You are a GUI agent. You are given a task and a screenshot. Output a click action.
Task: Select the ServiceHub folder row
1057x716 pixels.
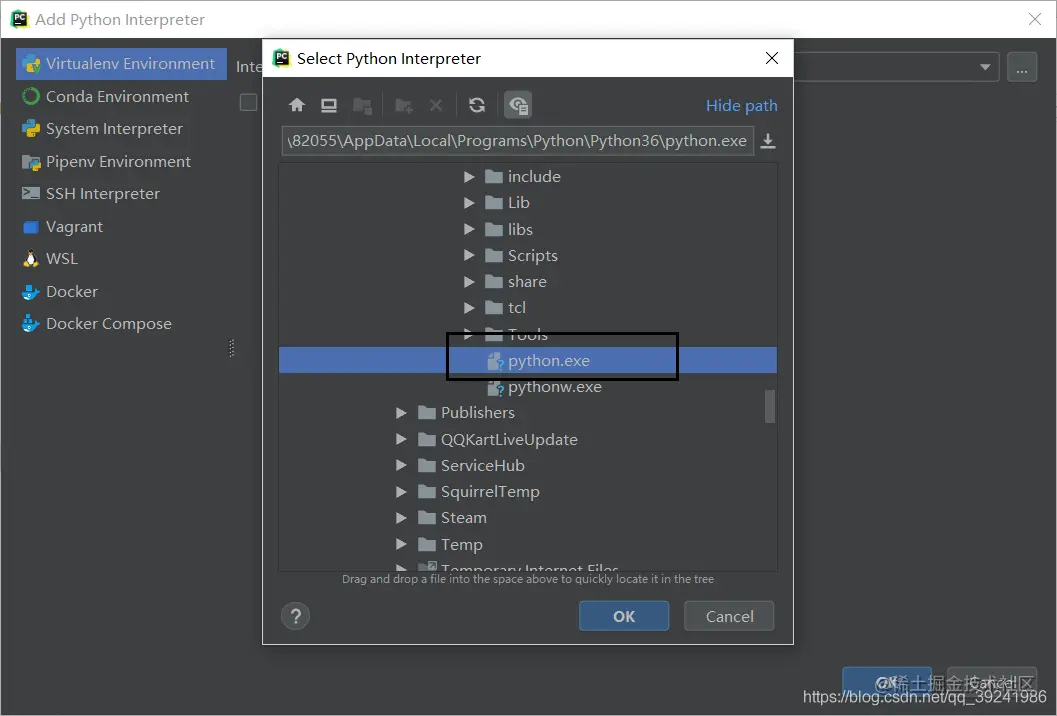pyautogui.click(x=528, y=465)
